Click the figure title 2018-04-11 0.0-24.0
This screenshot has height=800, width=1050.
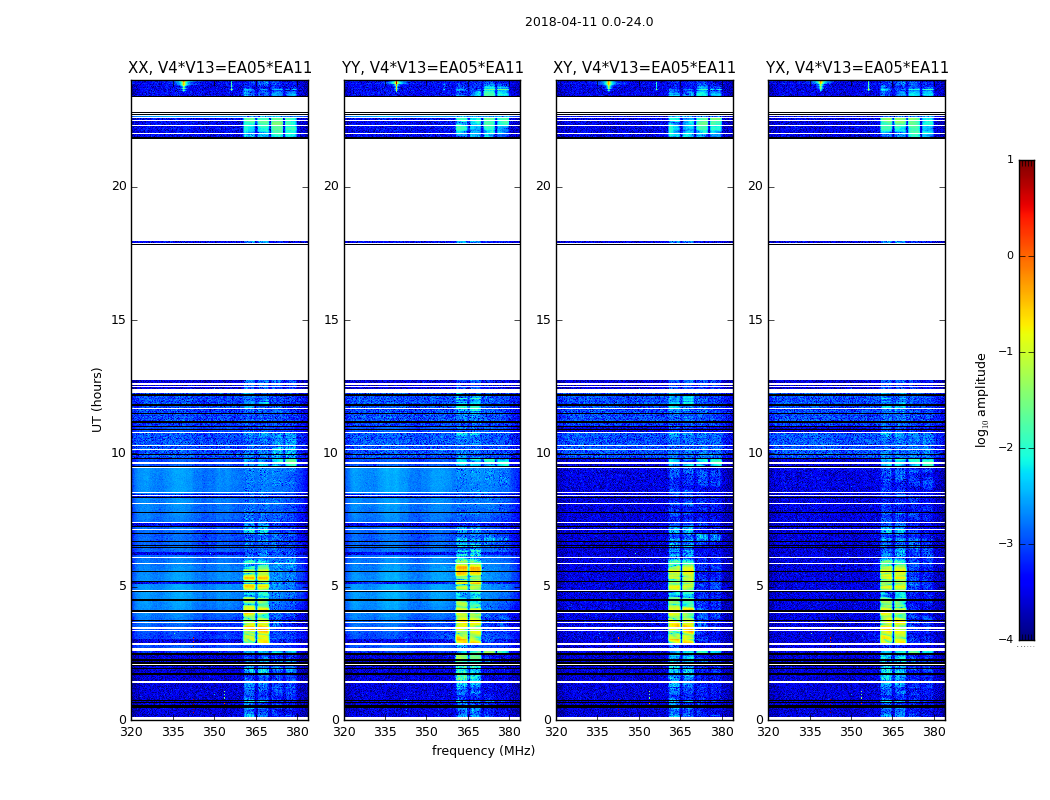[588, 22]
